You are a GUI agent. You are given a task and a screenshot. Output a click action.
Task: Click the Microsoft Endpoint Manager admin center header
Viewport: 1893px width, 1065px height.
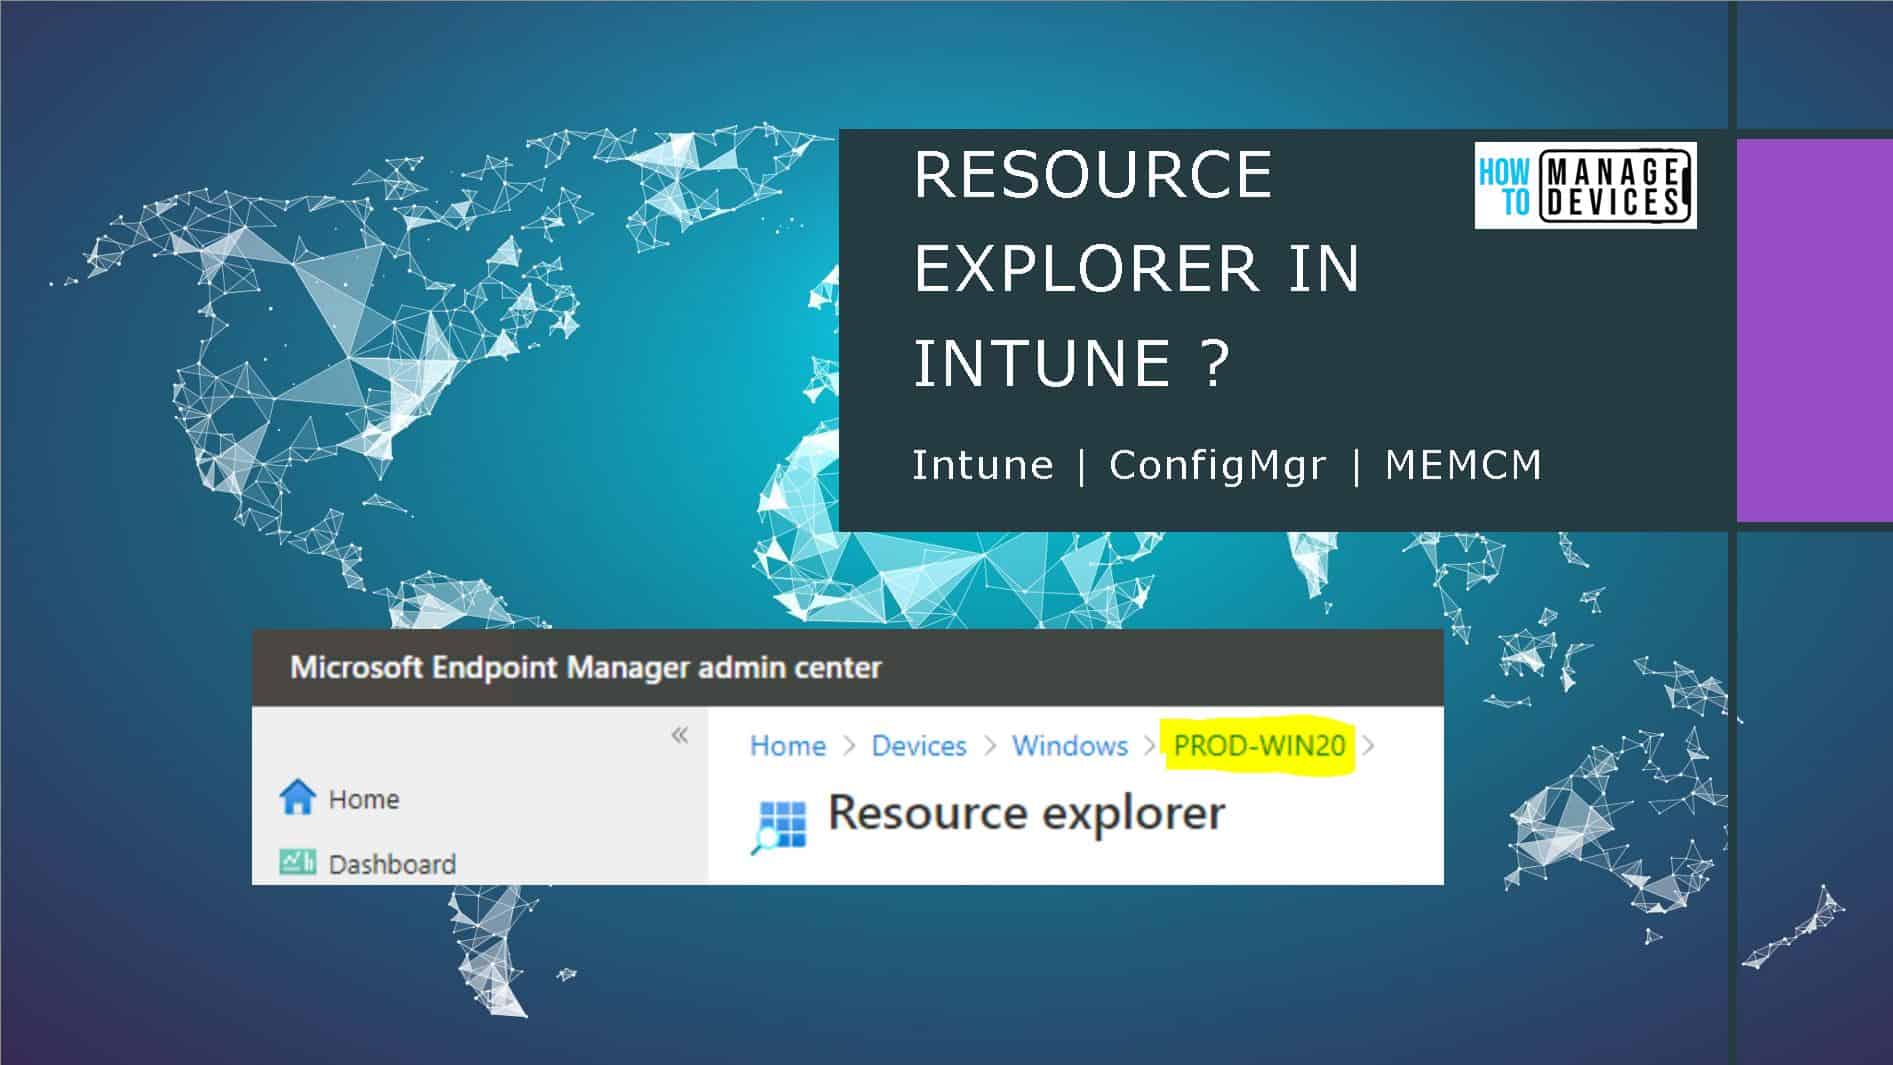click(586, 668)
